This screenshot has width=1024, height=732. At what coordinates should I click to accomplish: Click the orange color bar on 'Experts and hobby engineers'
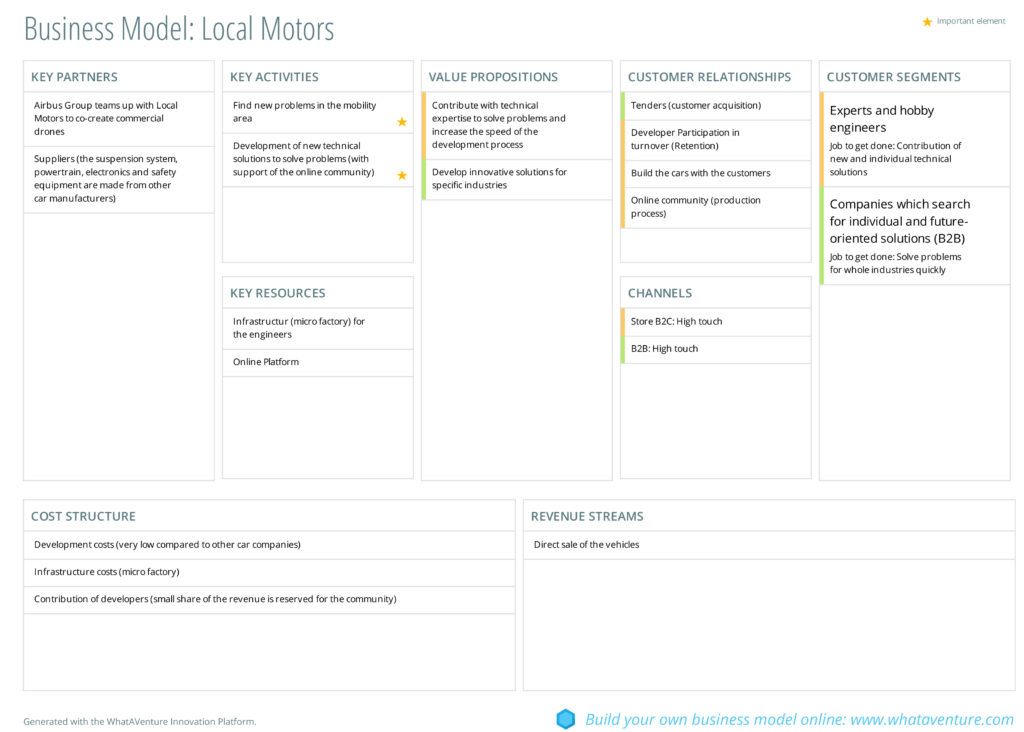point(822,139)
